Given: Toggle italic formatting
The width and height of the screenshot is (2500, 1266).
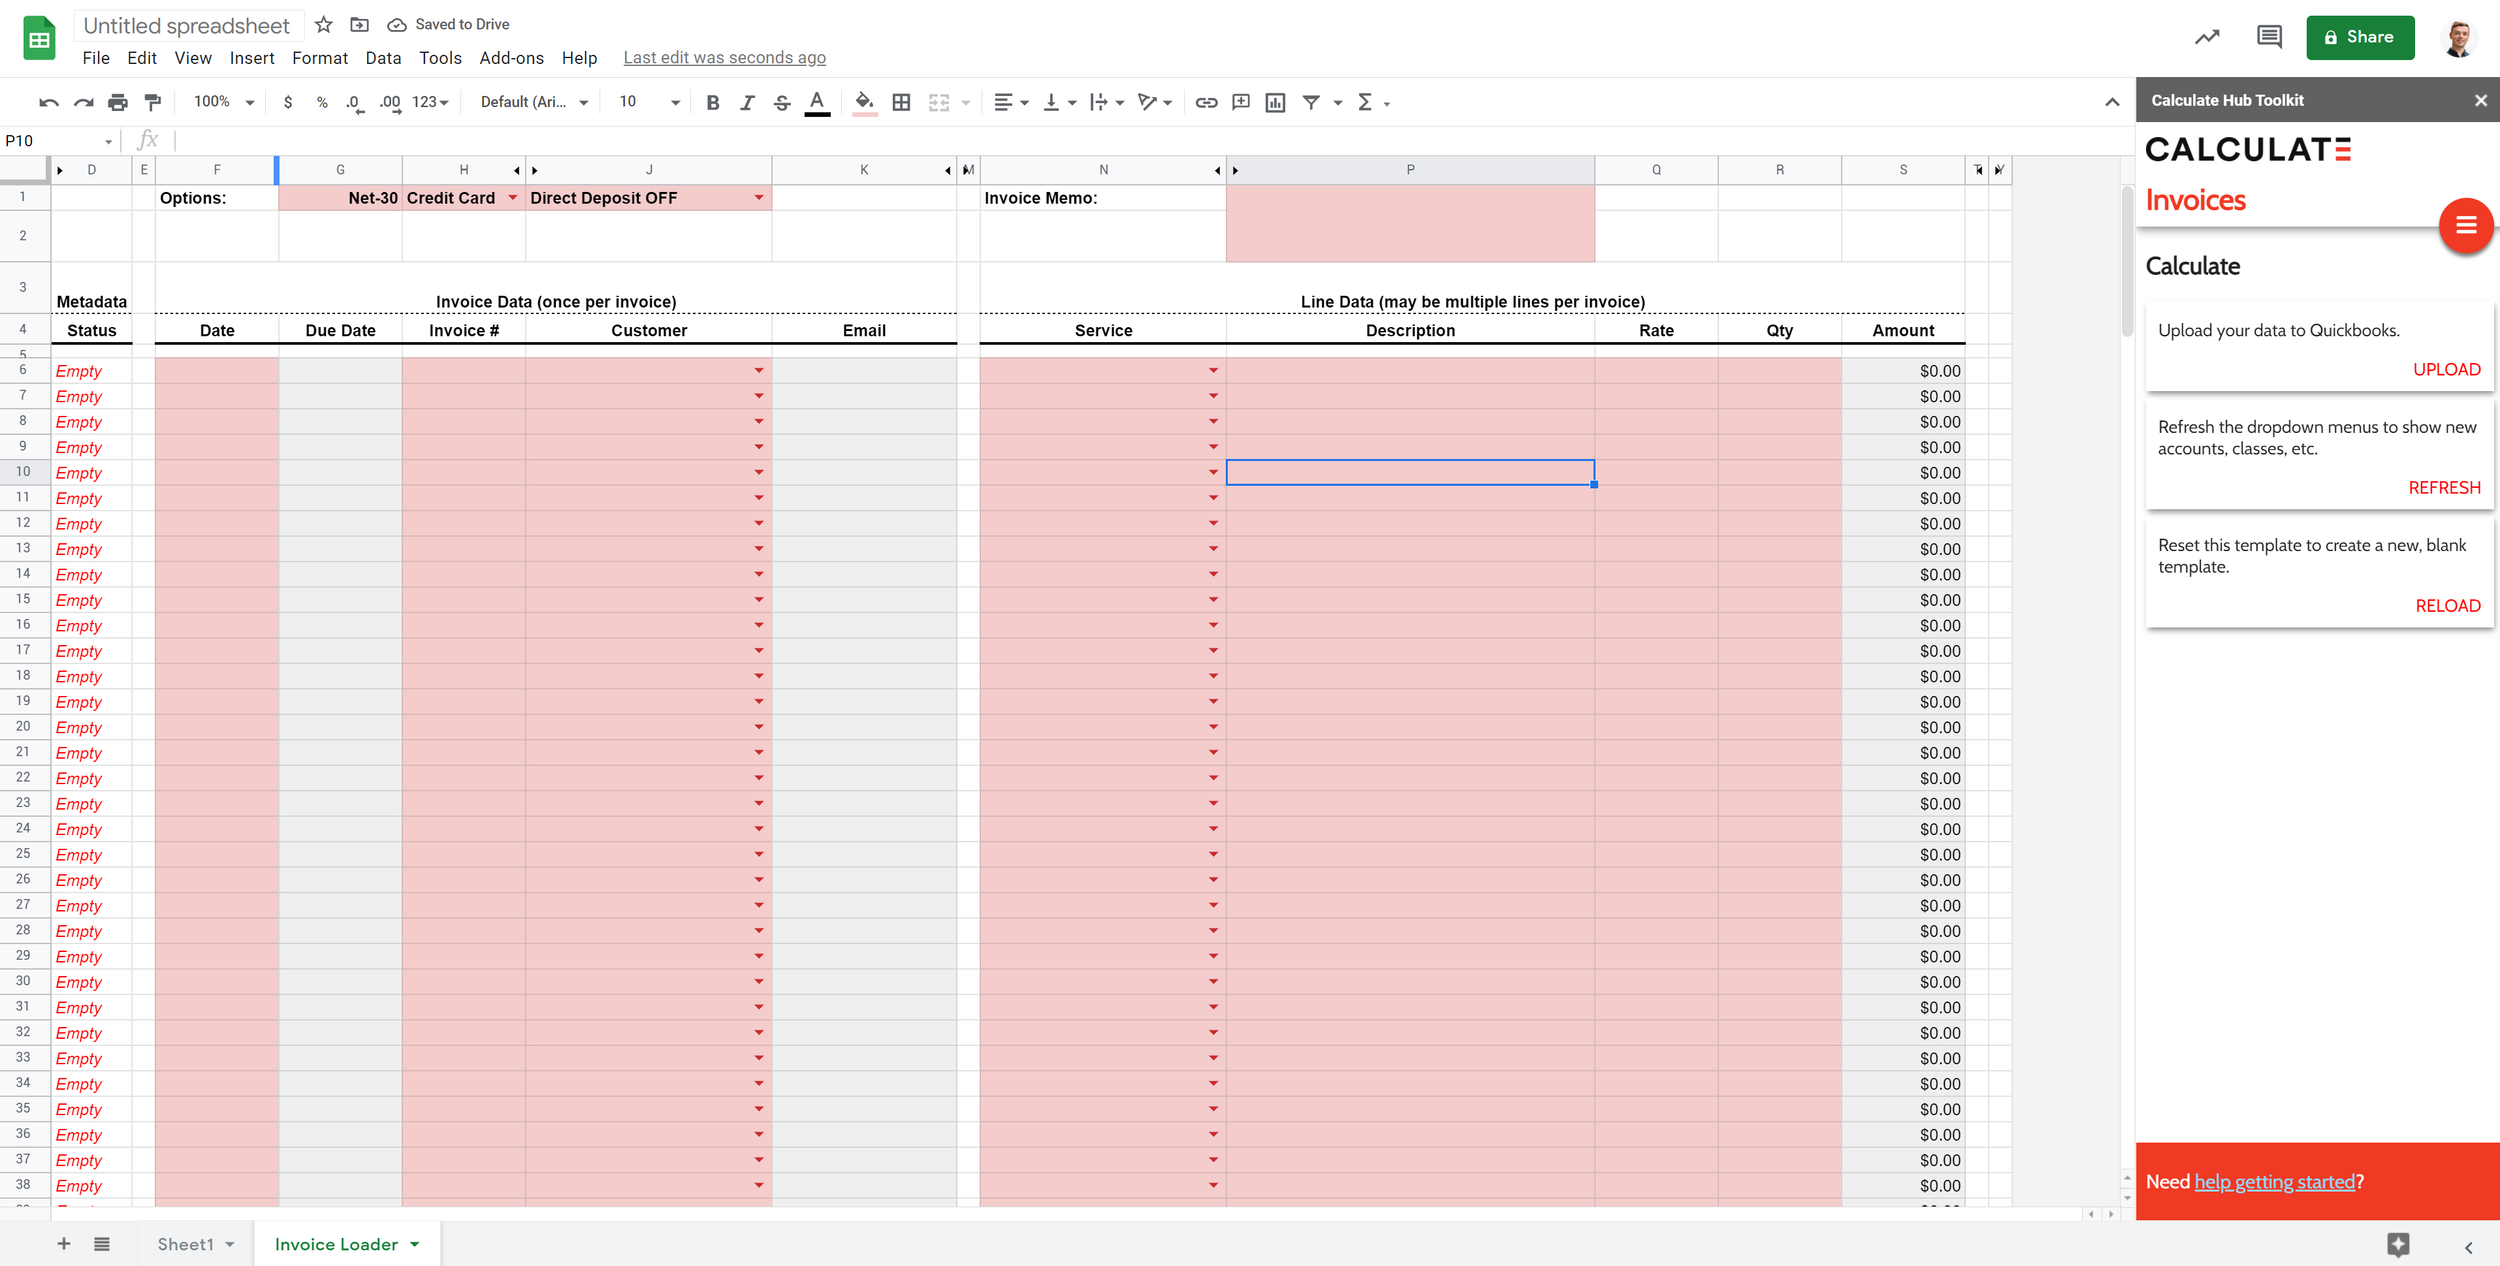Looking at the screenshot, I should (x=747, y=102).
